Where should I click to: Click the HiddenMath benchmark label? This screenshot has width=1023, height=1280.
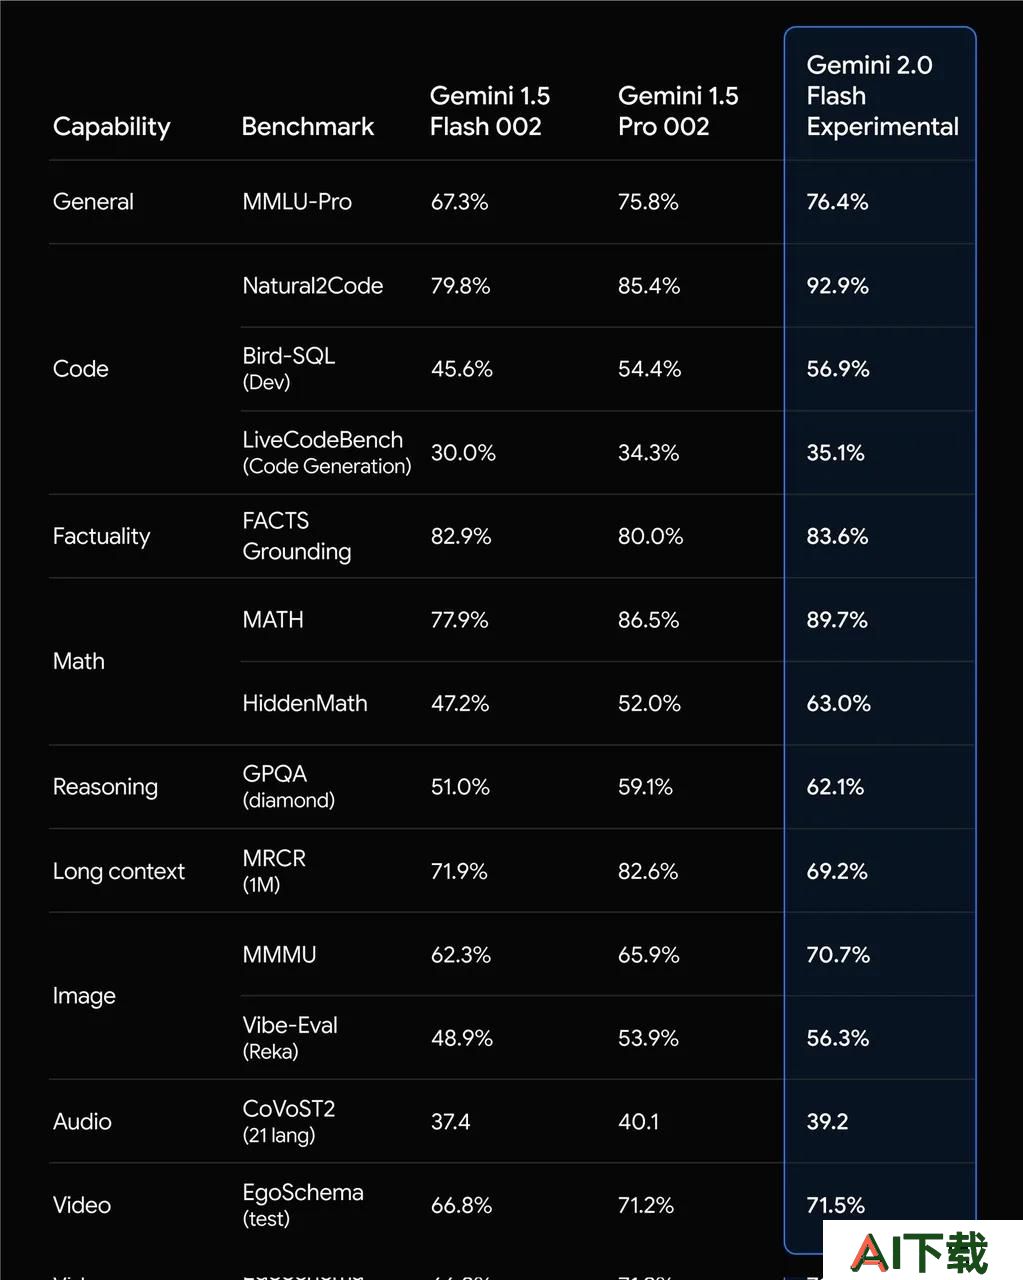point(305,703)
